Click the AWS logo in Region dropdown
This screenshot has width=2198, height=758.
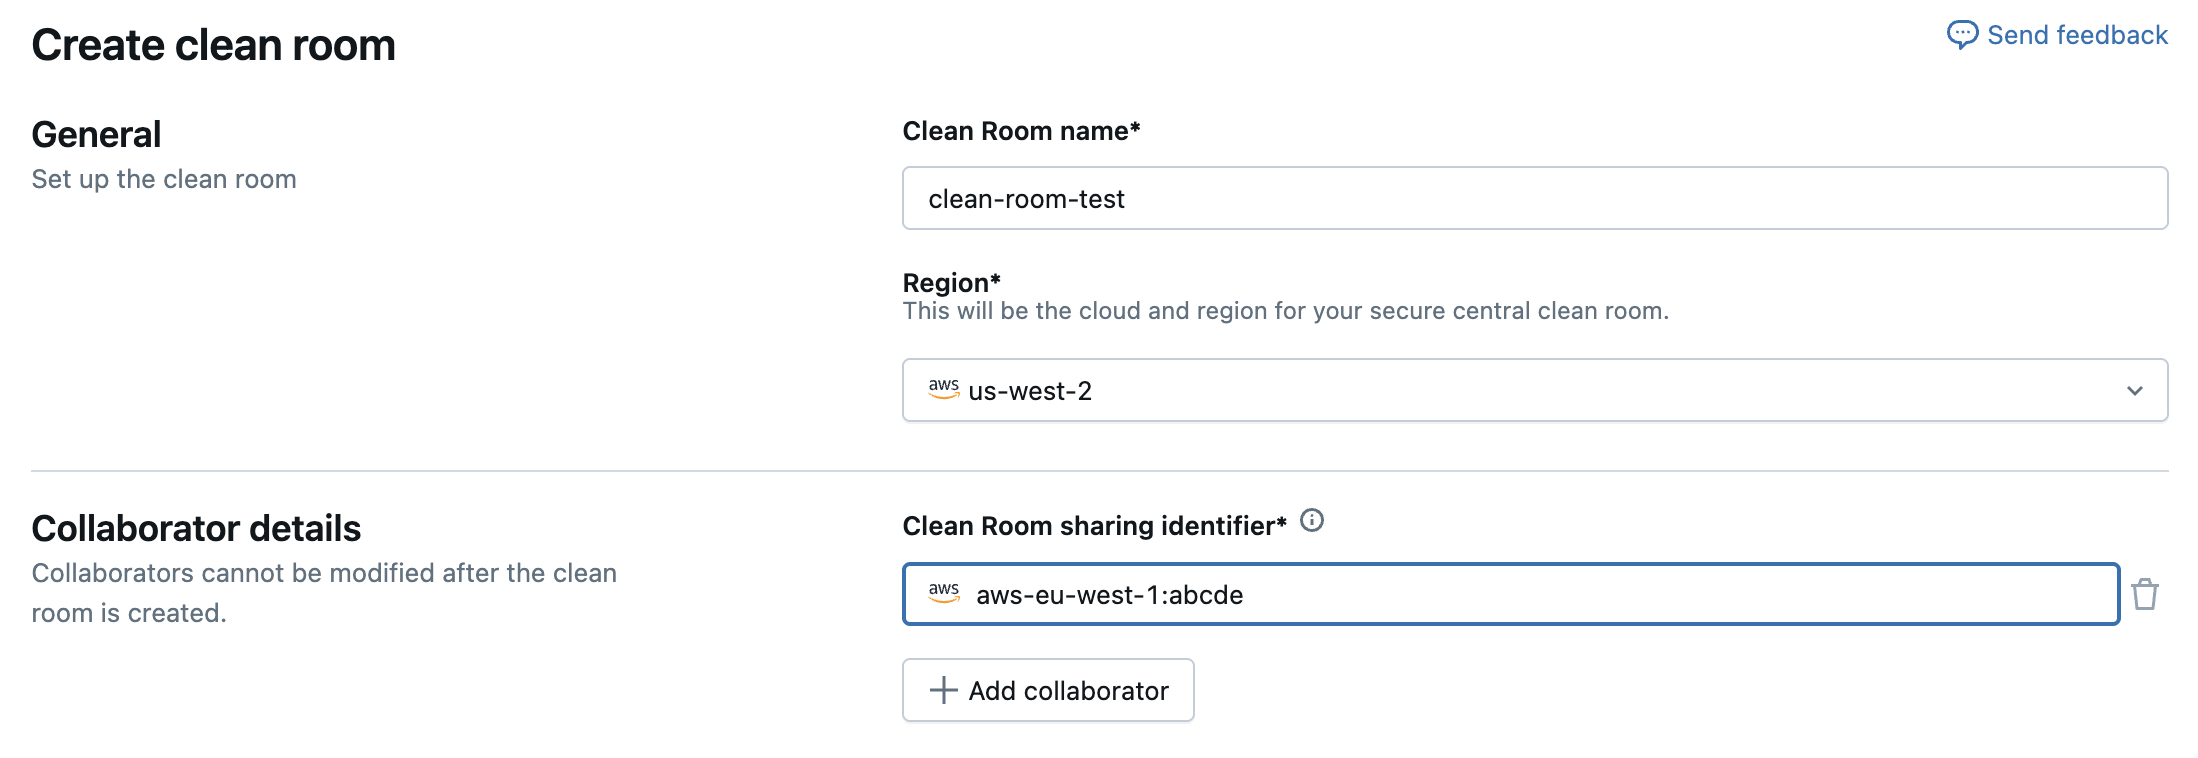(x=943, y=389)
